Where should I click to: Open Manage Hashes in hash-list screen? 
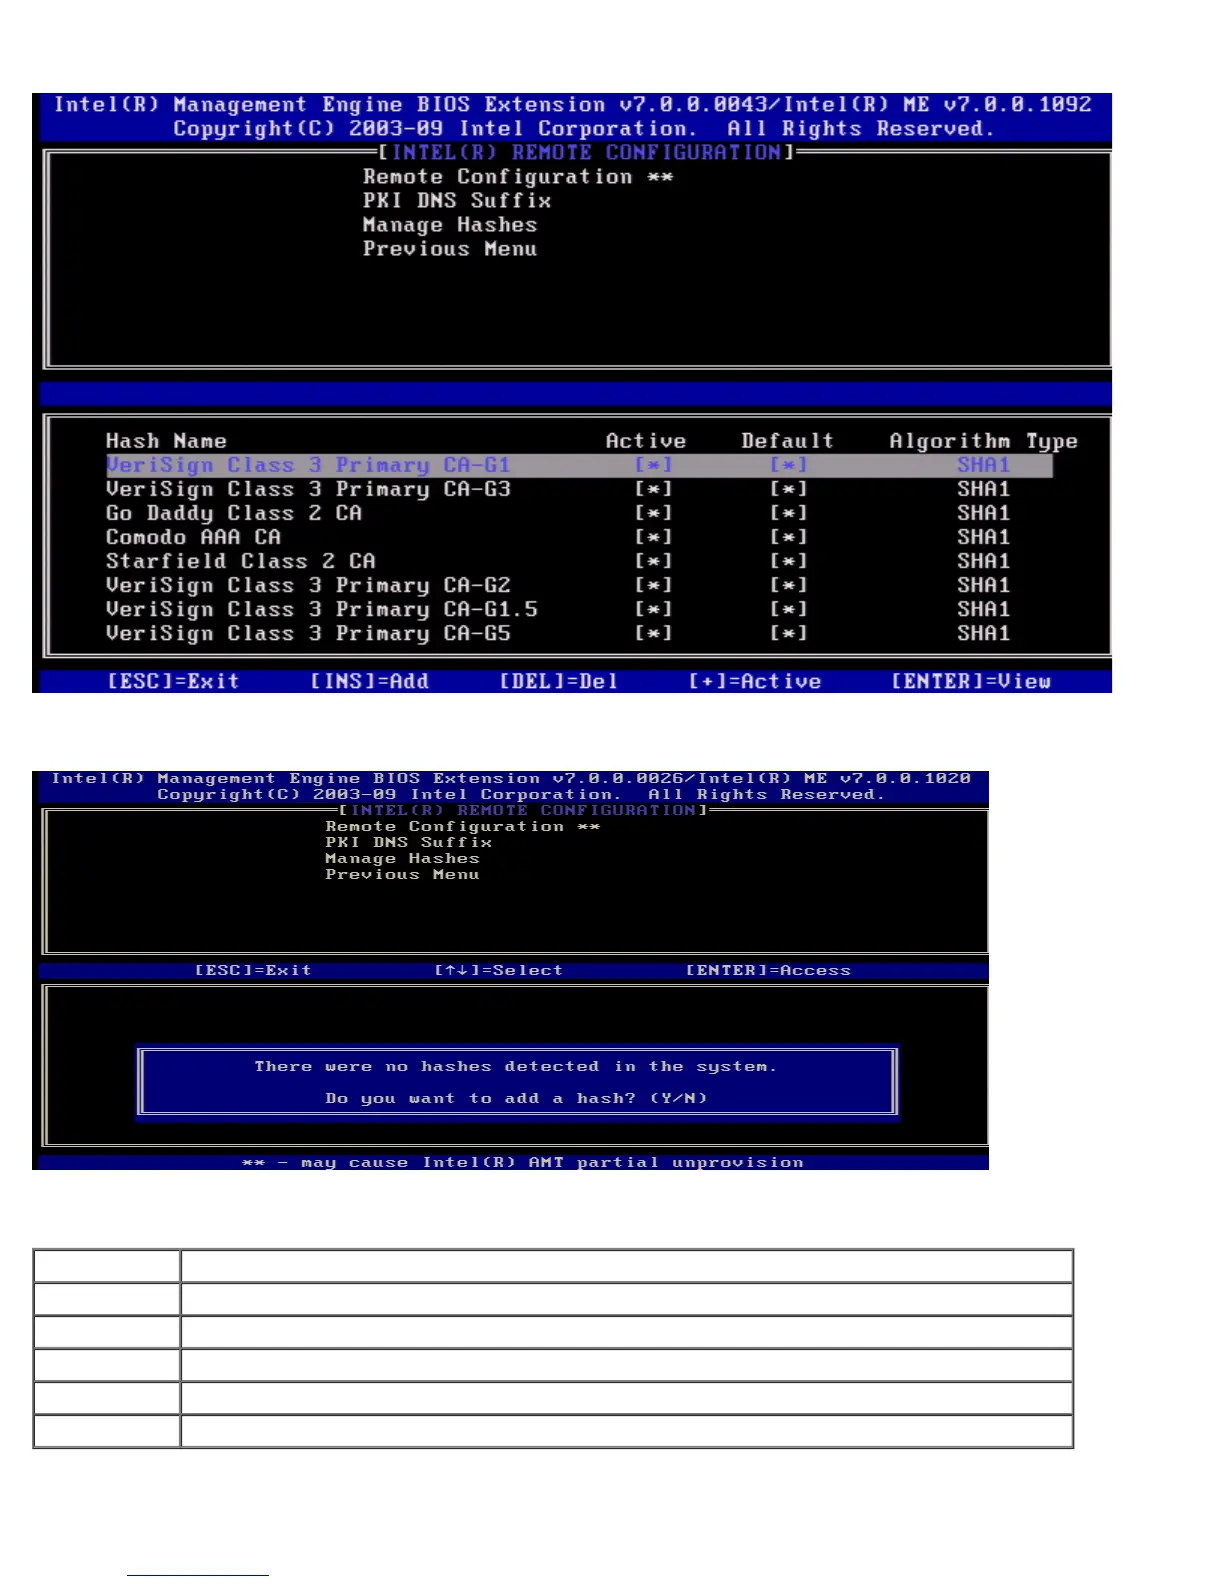coord(450,225)
